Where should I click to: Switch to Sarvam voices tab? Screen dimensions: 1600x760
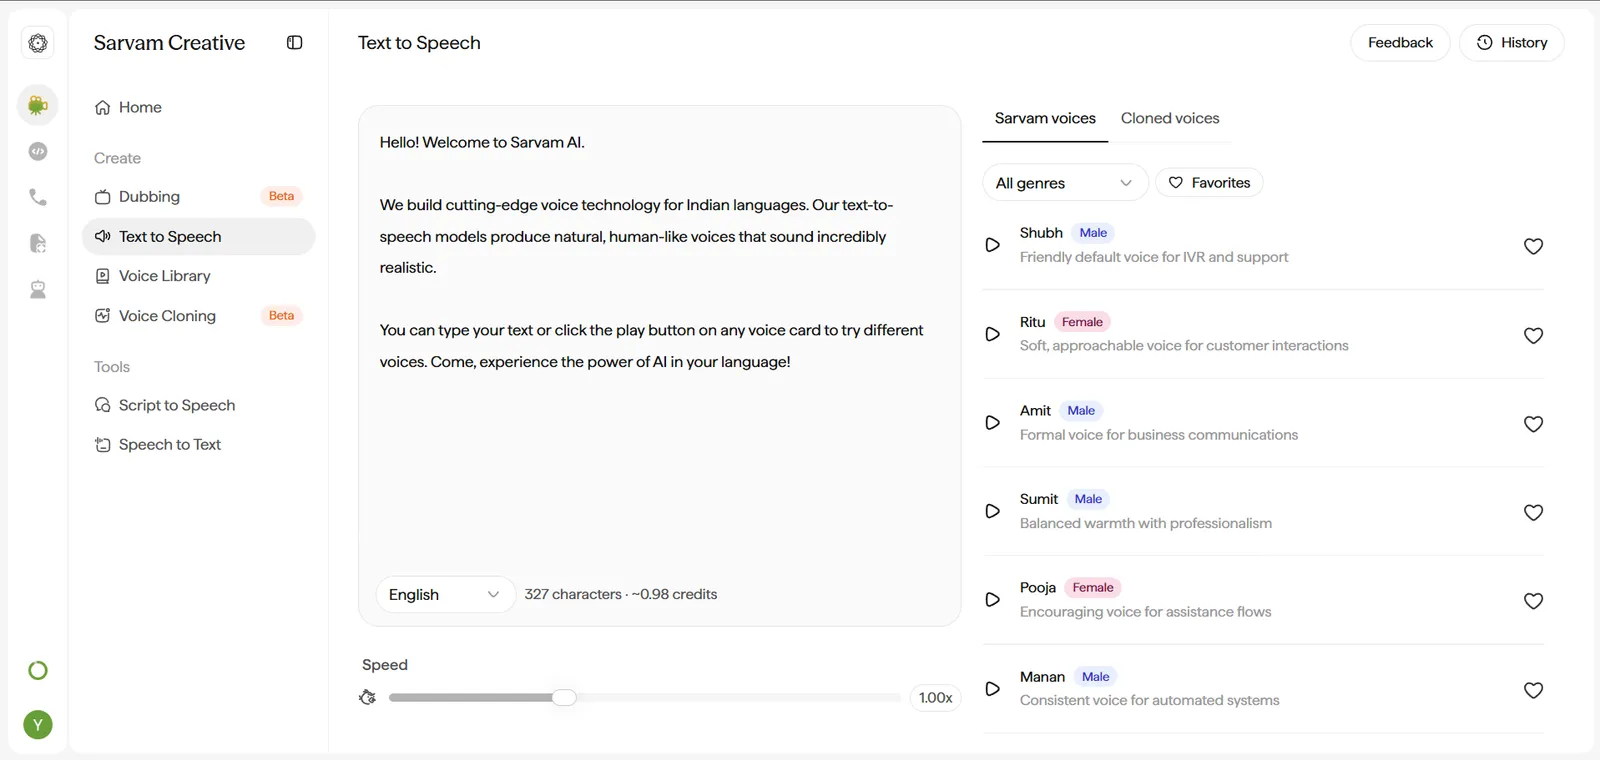pyautogui.click(x=1045, y=118)
